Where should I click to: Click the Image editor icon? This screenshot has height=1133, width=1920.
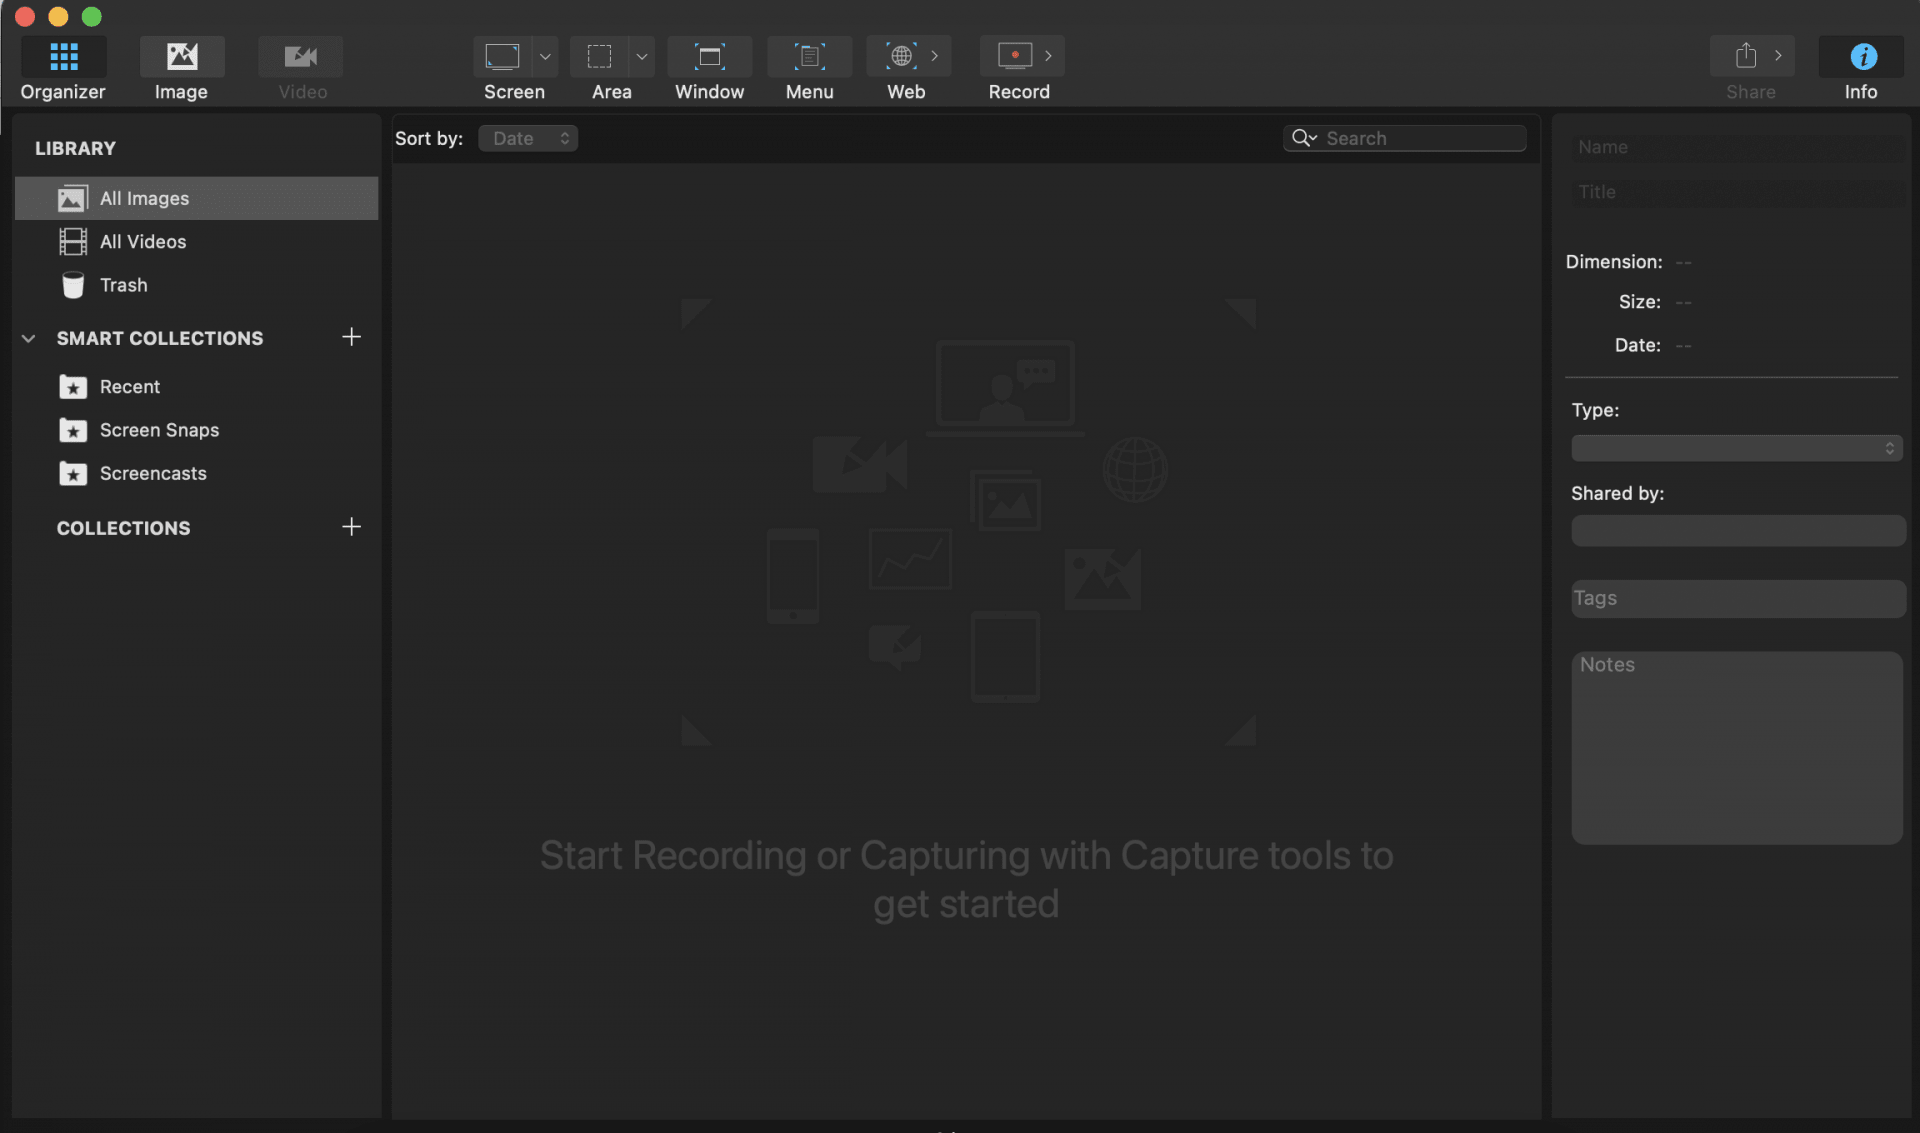(x=181, y=57)
